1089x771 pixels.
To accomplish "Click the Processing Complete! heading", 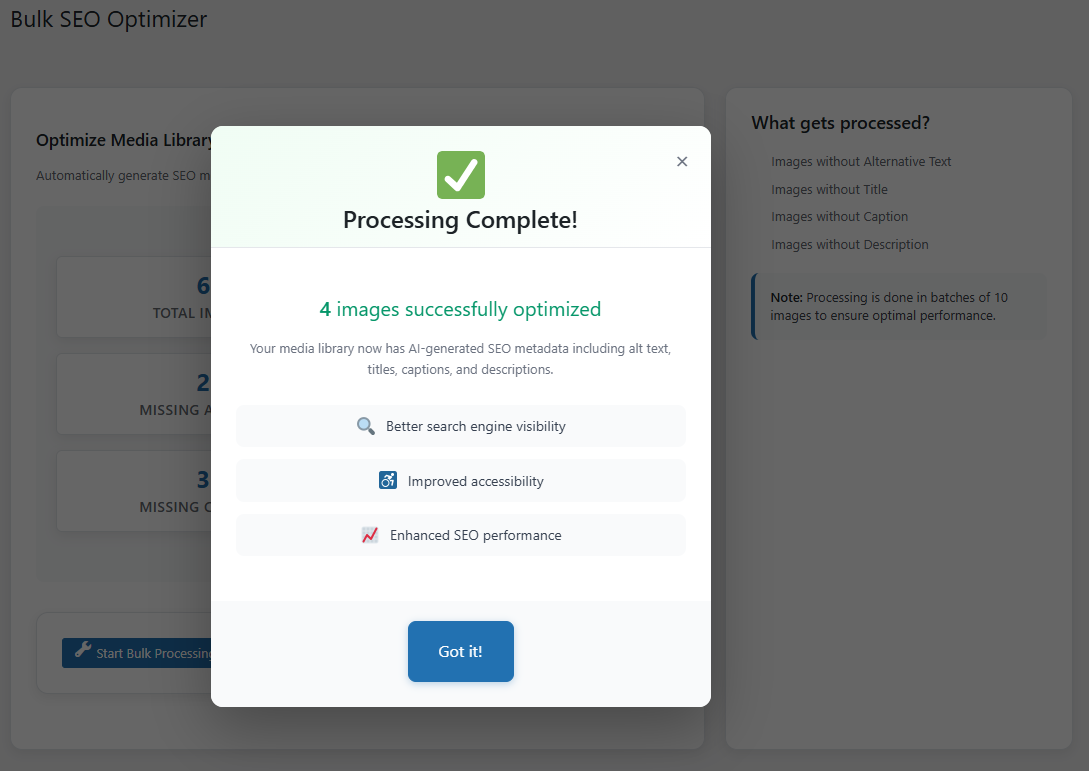I will pos(461,220).
